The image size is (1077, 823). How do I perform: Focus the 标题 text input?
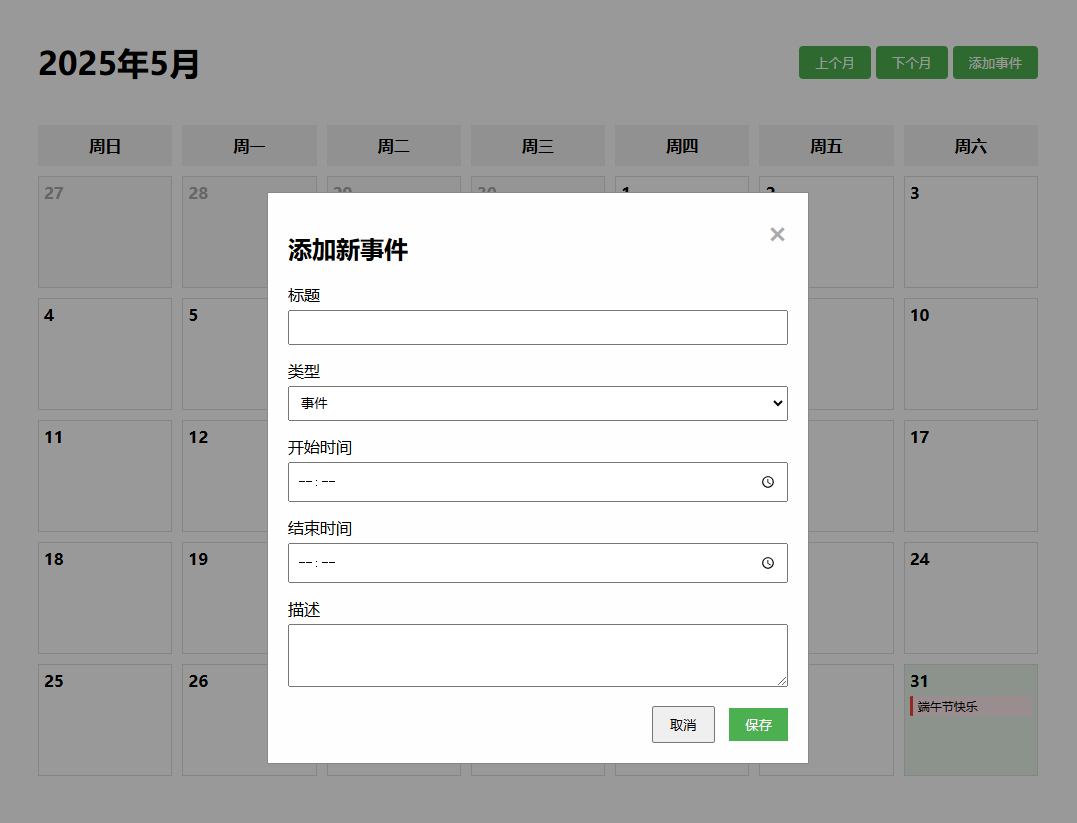point(538,327)
